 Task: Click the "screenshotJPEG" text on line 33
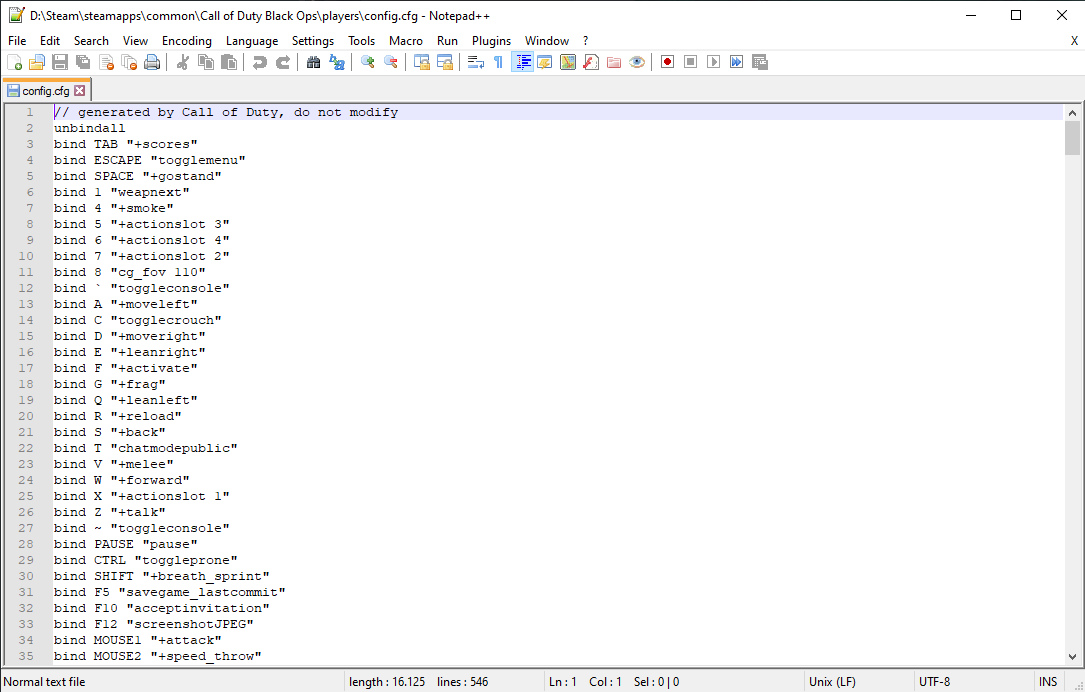[x=190, y=624]
